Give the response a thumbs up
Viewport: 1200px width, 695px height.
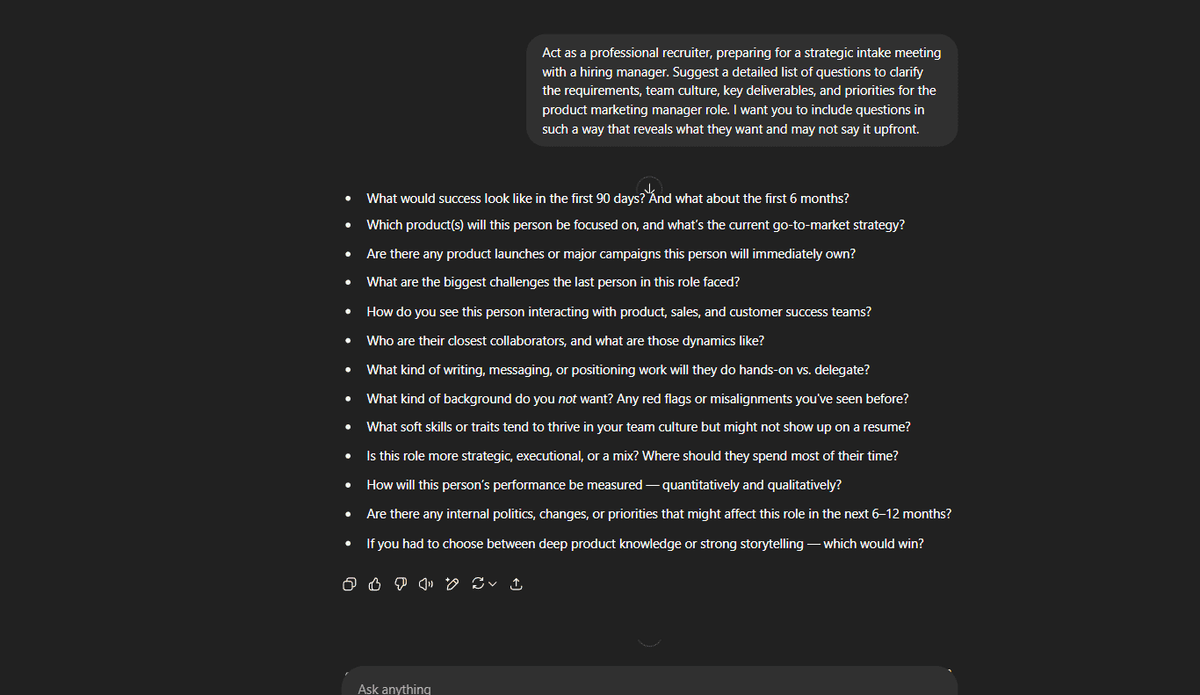[374, 583]
